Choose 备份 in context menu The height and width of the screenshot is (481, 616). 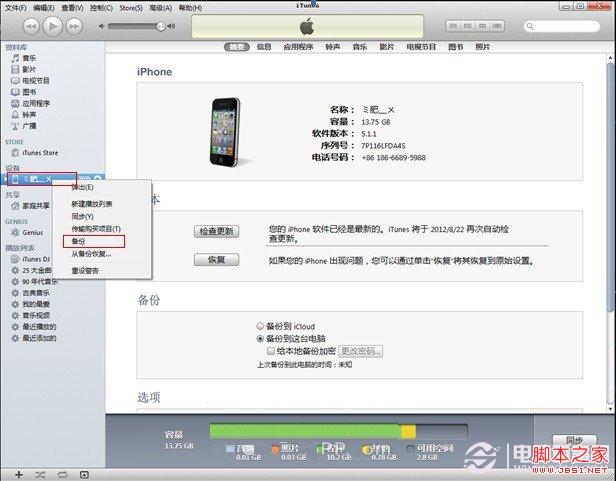click(78, 241)
